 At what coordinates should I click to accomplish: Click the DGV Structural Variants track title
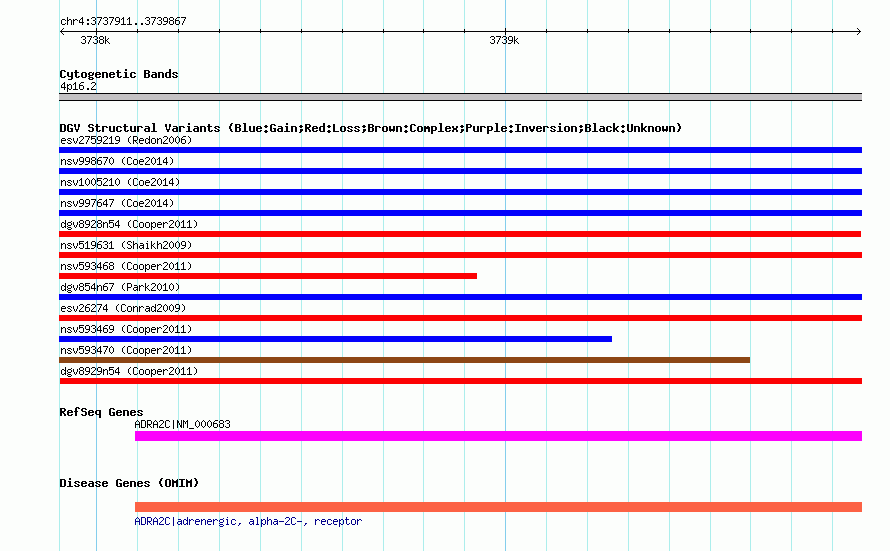[x=371, y=128]
